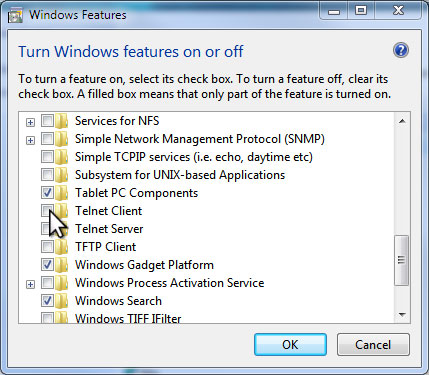The height and width of the screenshot is (375, 429).
Task: Dismiss the dialog with the Cancel button
Action: 373,345
